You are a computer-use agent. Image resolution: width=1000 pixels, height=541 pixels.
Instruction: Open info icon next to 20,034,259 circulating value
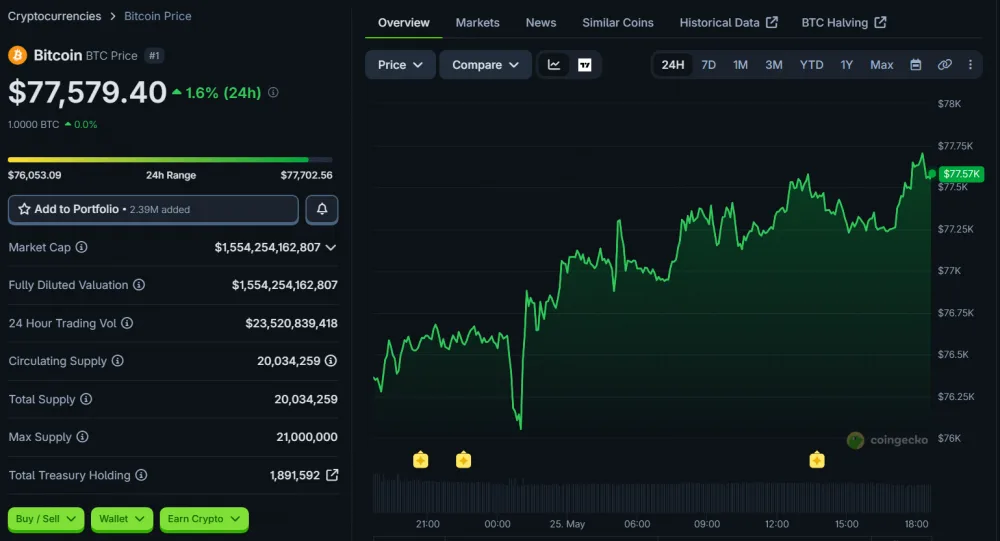coord(330,360)
